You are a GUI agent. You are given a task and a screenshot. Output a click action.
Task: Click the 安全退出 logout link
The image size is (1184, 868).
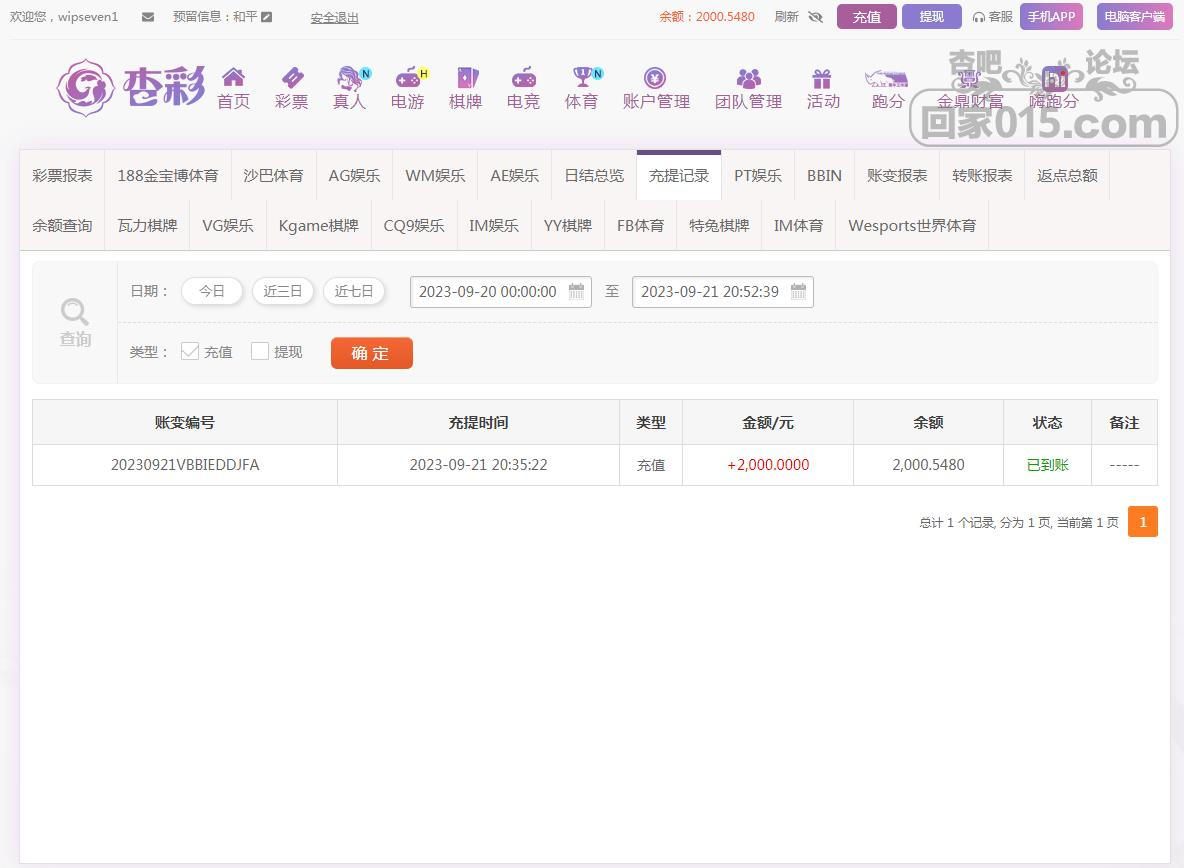334,17
